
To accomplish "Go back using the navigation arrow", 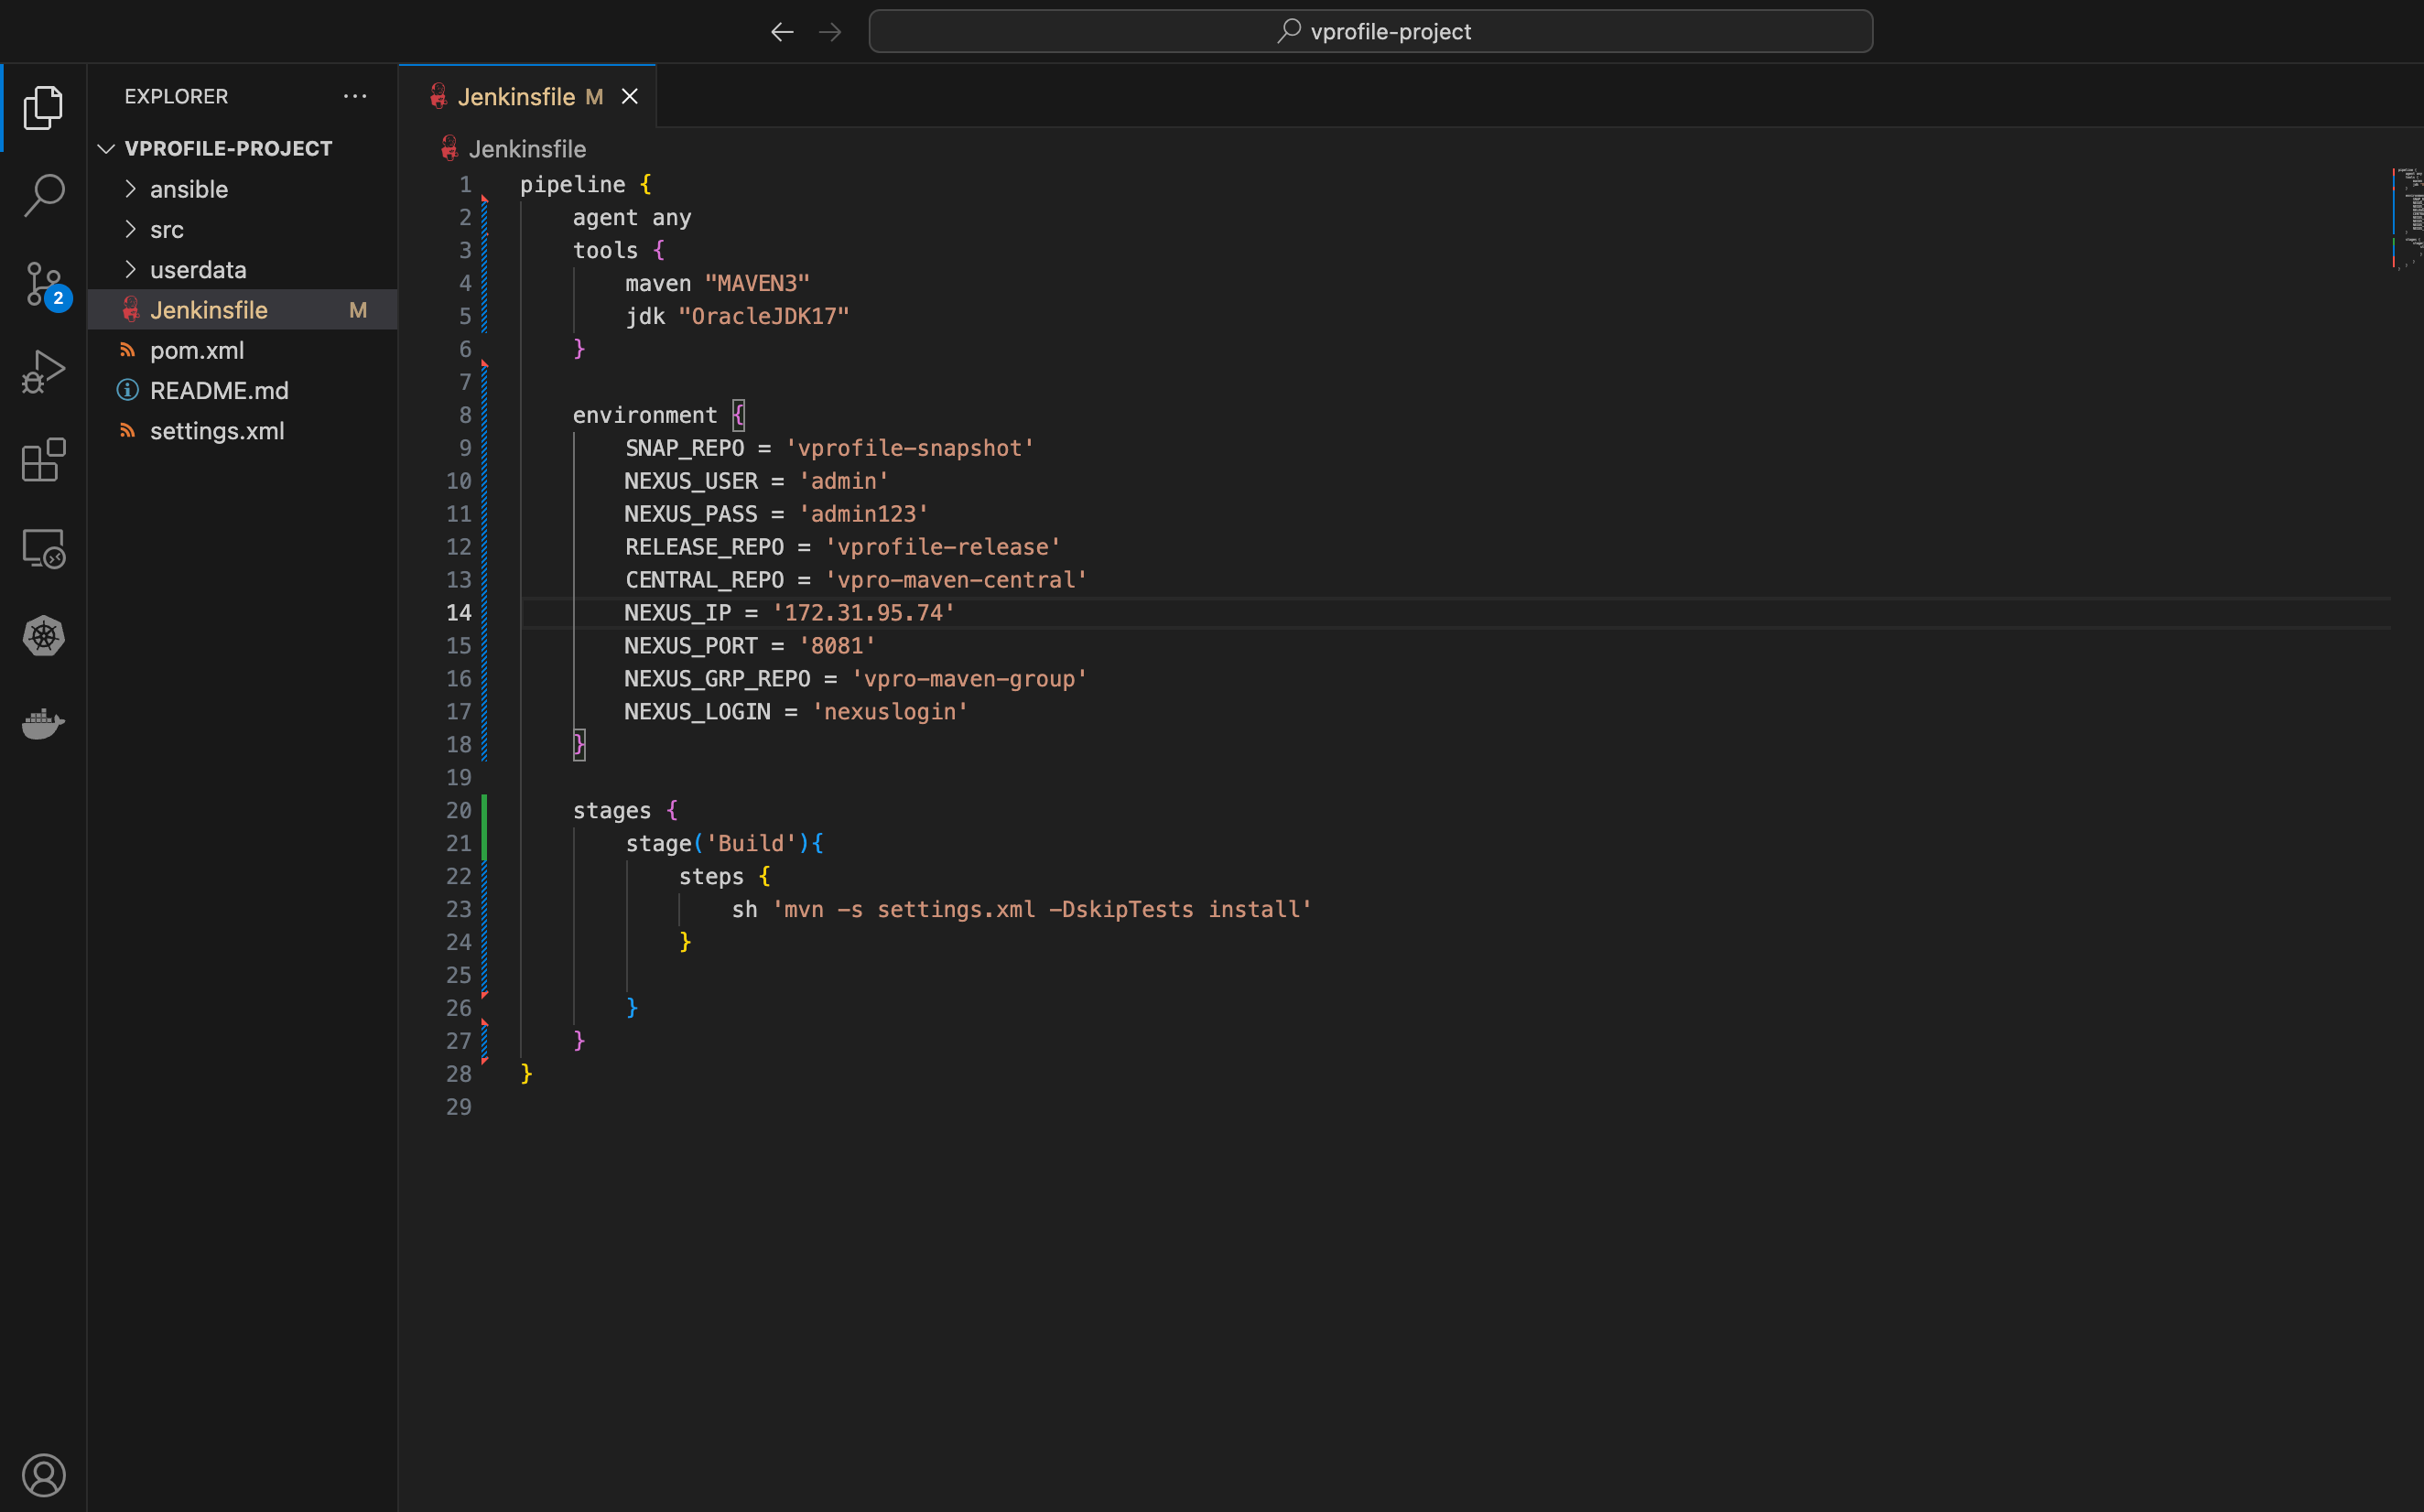I will [x=782, y=31].
